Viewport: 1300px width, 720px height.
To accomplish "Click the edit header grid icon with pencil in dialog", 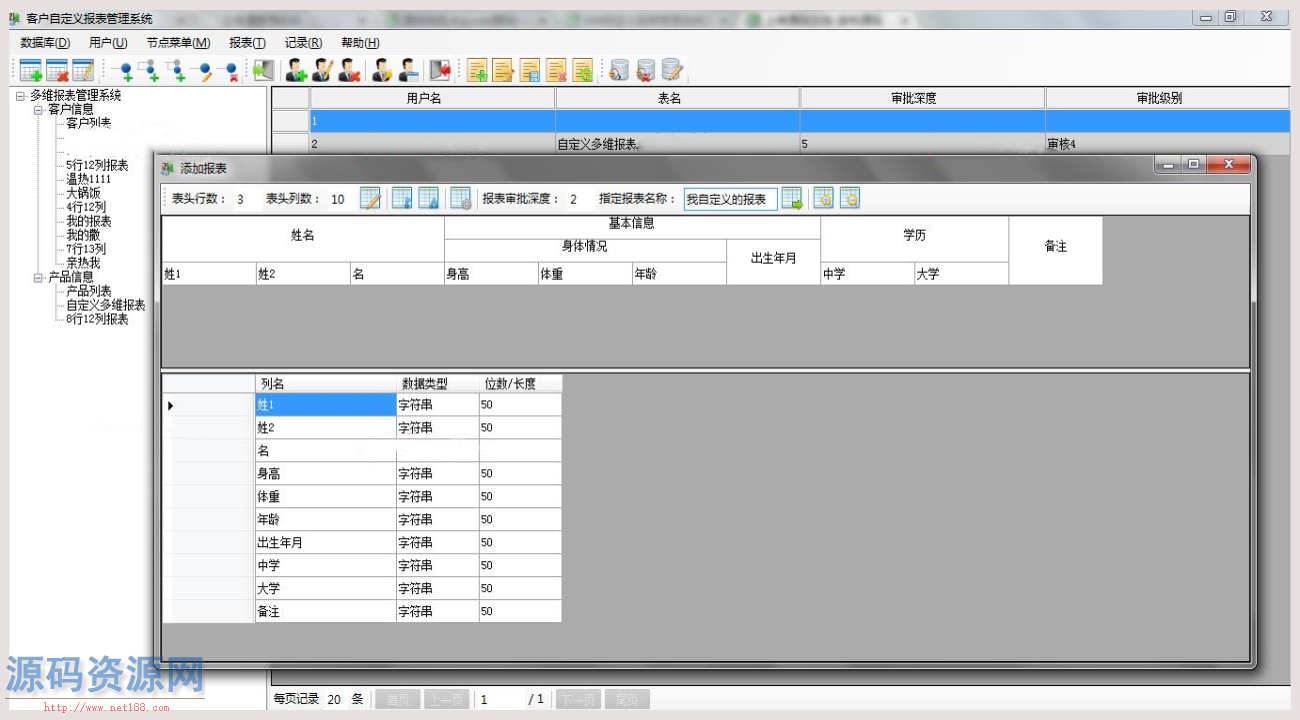I will [370, 198].
